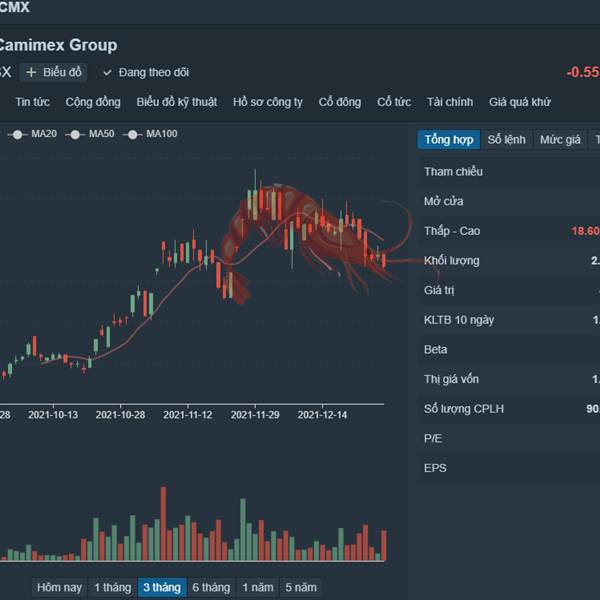Click the Thấp - Cao row label
The image size is (600, 600).
pos(452,231)
